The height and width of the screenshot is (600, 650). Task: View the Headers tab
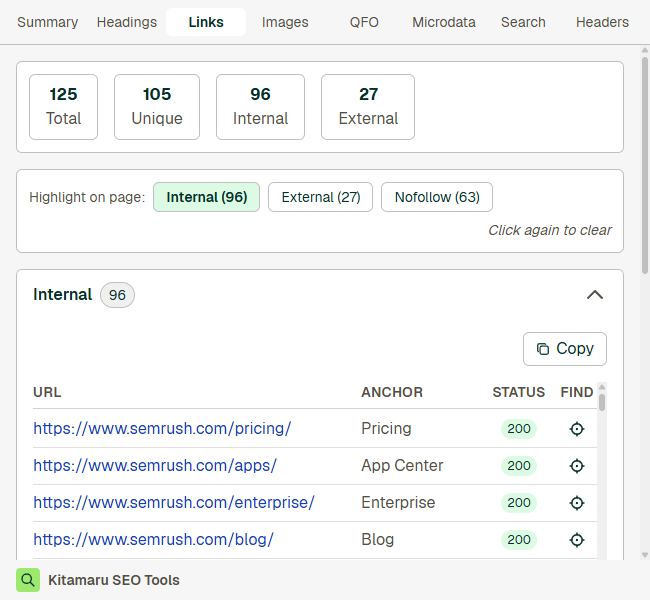click(602, 22)
